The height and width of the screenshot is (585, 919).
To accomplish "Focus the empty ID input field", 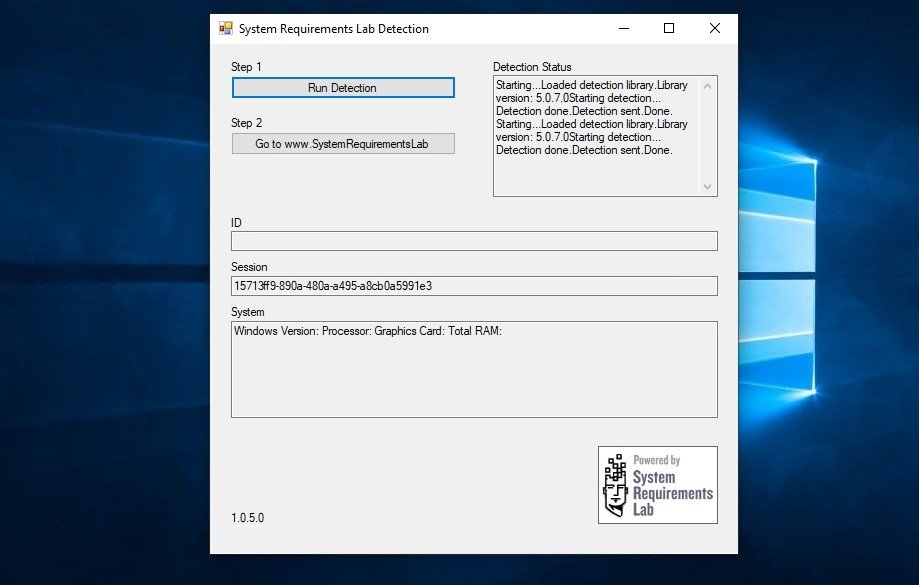I will (x=474, y=241).
